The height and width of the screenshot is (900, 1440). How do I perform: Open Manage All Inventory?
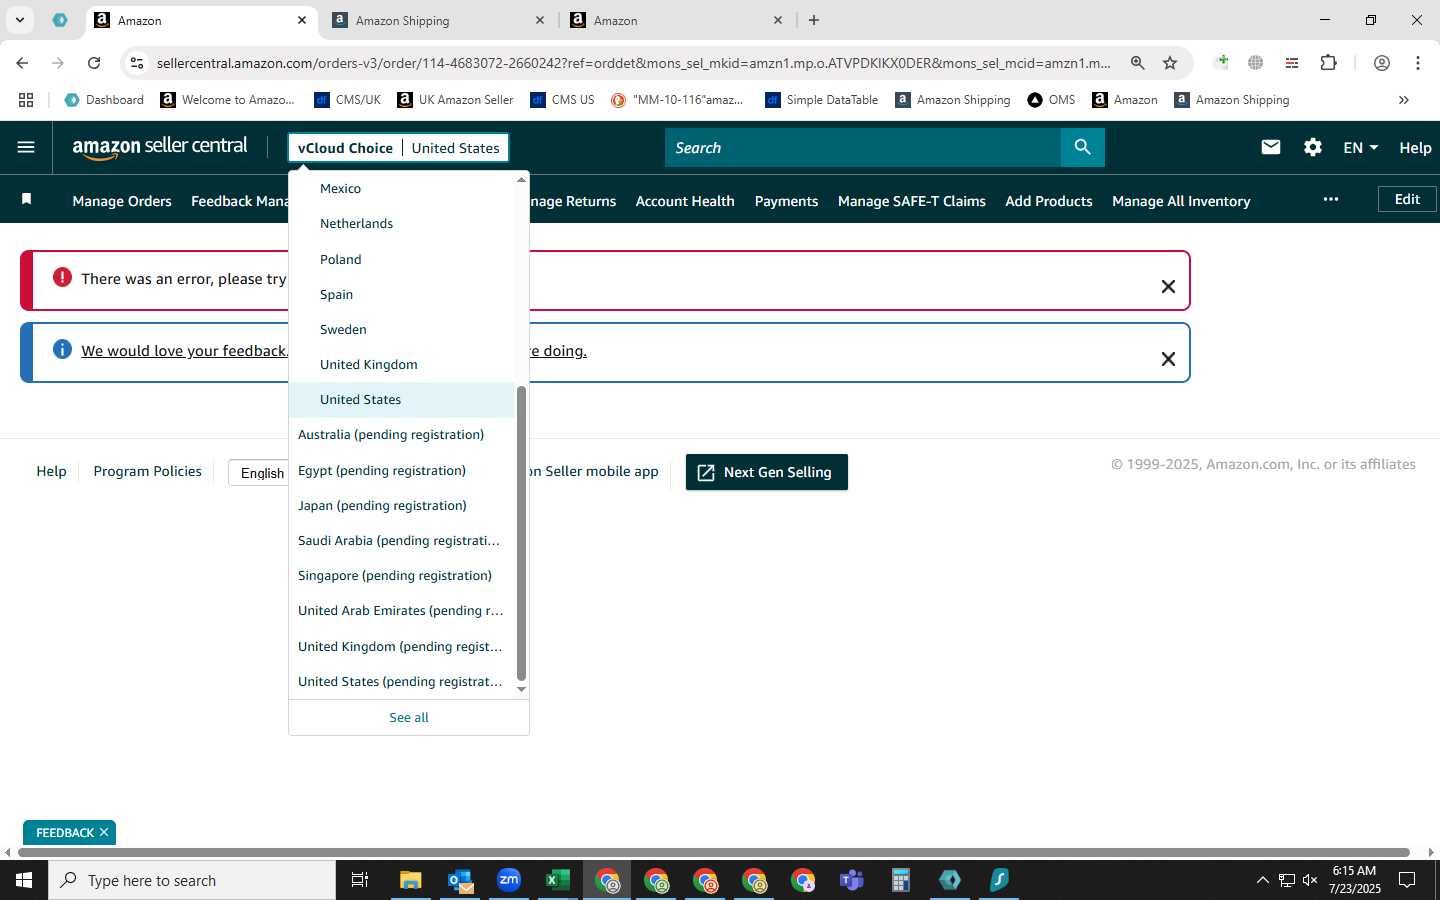(x=1181, y=201)
